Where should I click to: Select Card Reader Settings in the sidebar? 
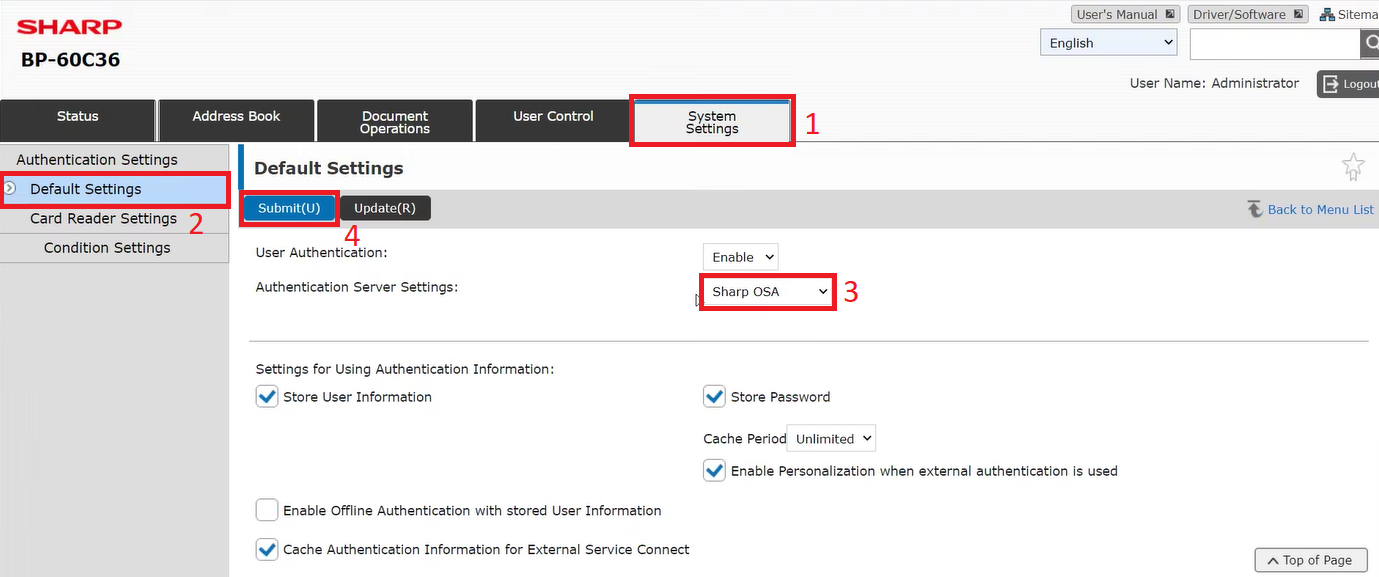tap(105, 218)
